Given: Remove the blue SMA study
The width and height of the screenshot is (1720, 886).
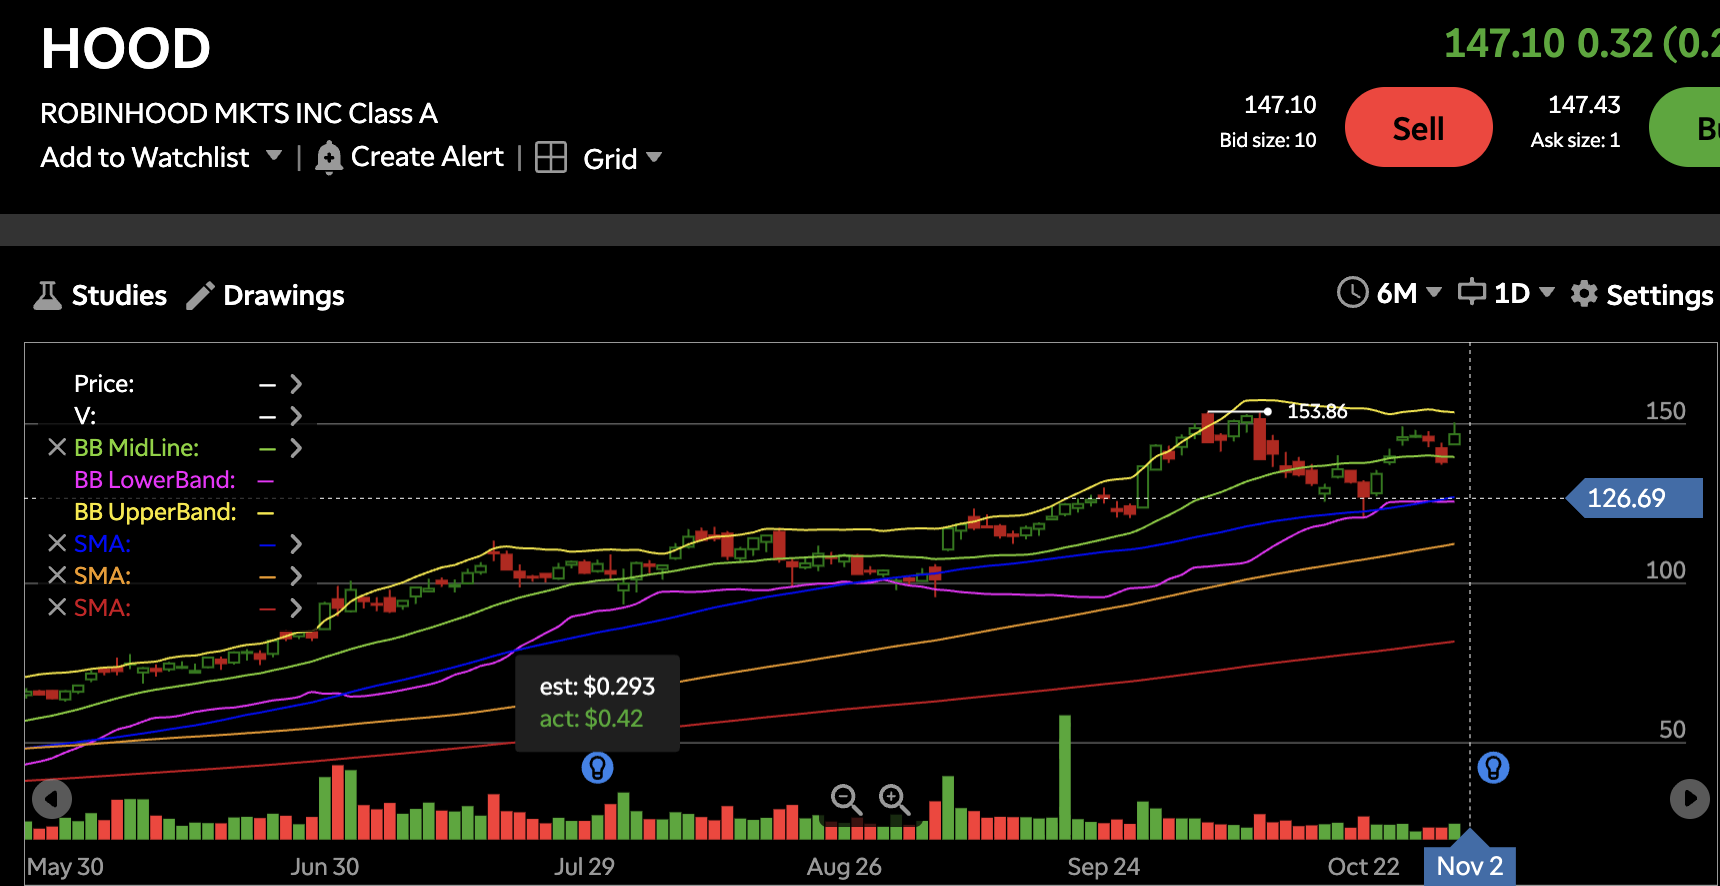Looking at the screenshot, I should (x=57, y=544).
